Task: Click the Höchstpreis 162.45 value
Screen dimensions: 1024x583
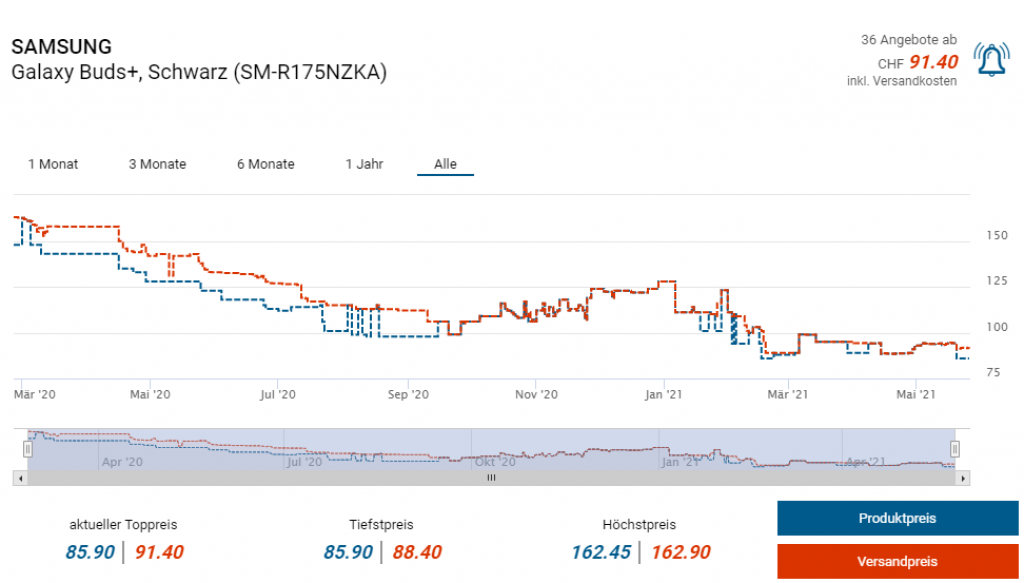Action: (x=601, y=552)
